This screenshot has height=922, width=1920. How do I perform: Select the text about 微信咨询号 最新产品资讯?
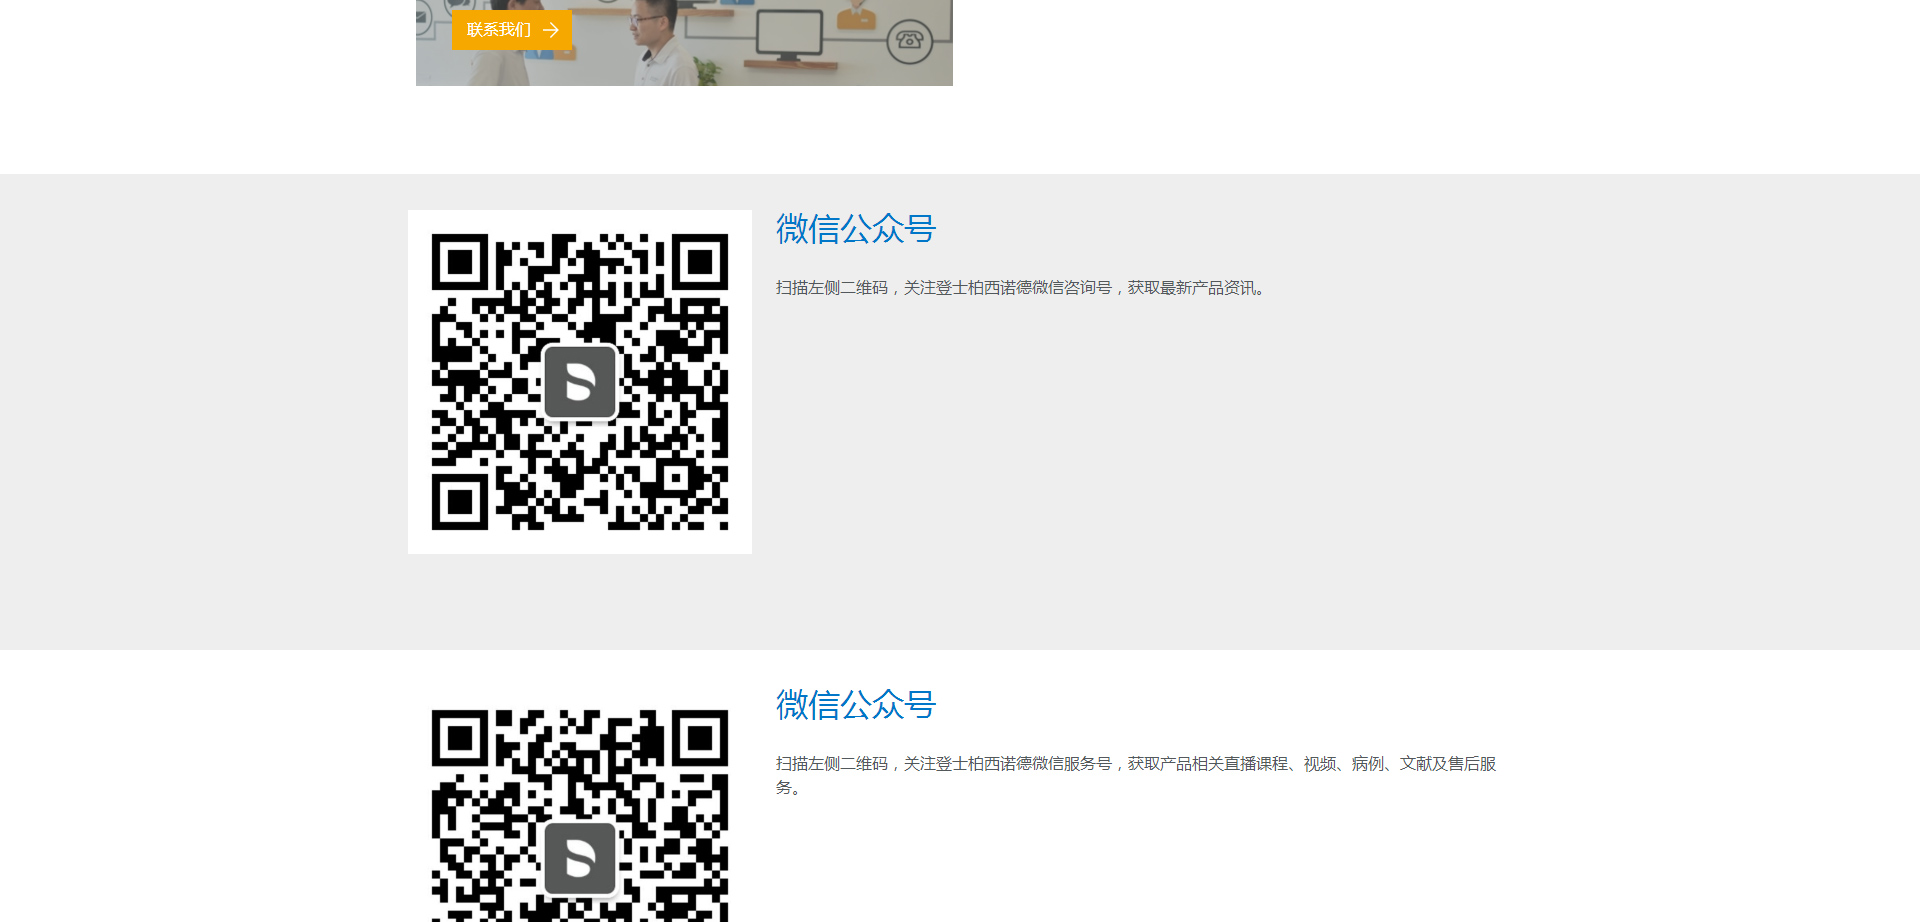coord(1022,288)
